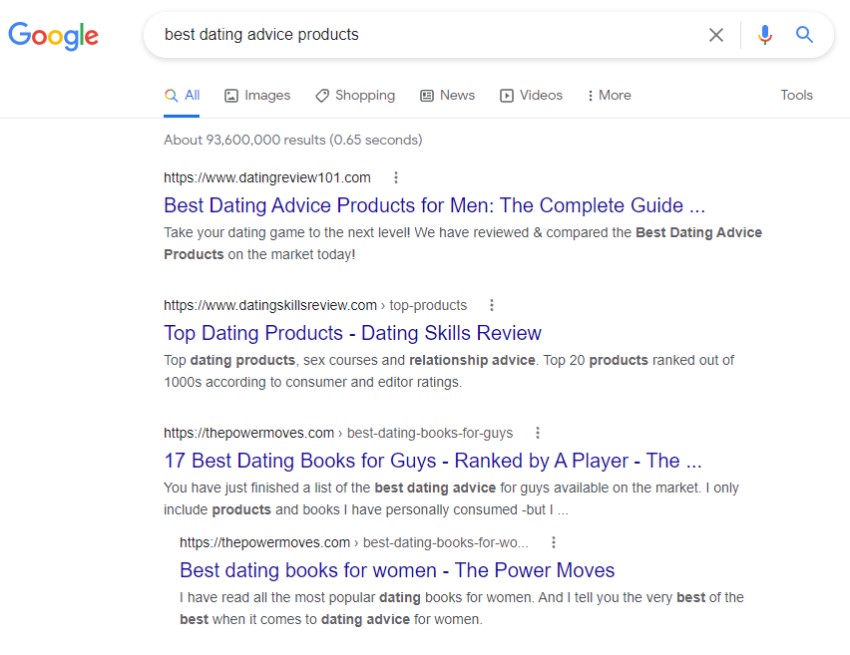Switch to the Shopping tab
Screen dimensions: 850x655
[x=355, y=95]
